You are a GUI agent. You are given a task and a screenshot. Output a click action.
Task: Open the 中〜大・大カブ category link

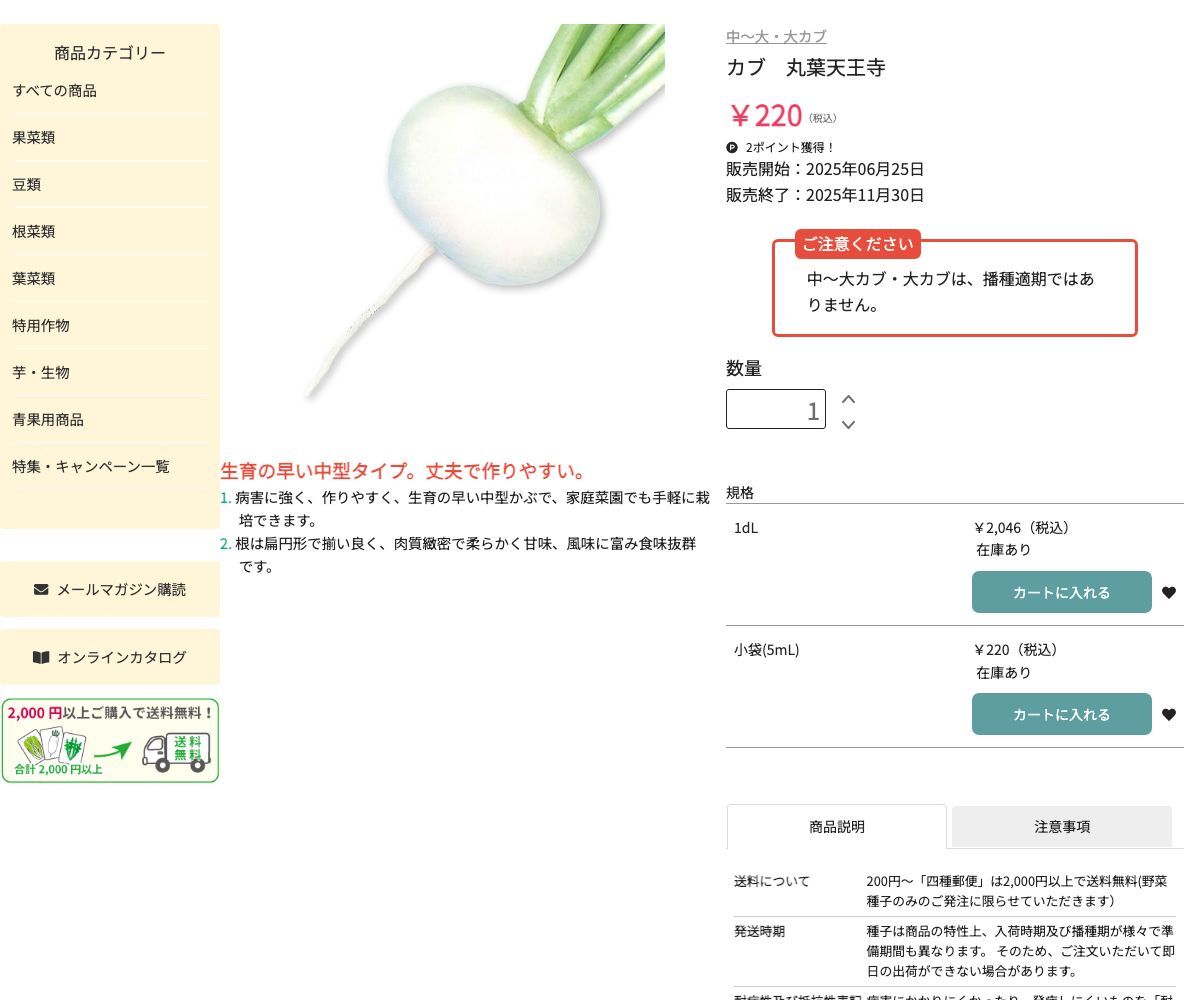[x=776, y=37]
